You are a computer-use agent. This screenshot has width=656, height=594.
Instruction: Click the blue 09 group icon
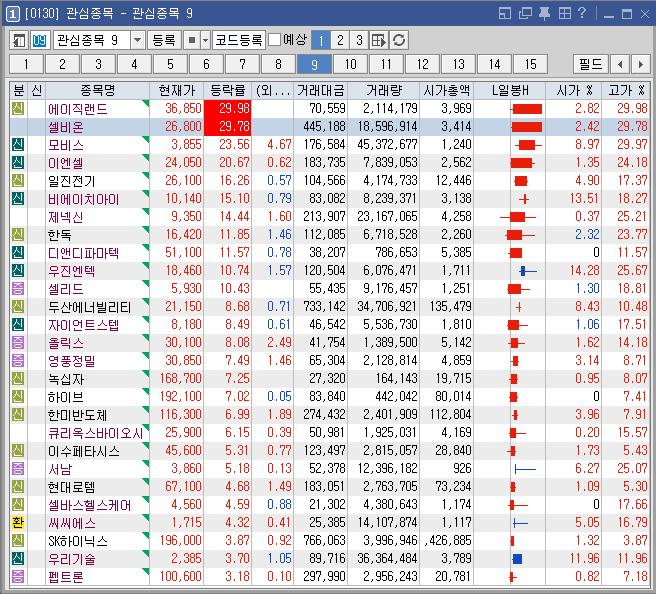[39, 41]
